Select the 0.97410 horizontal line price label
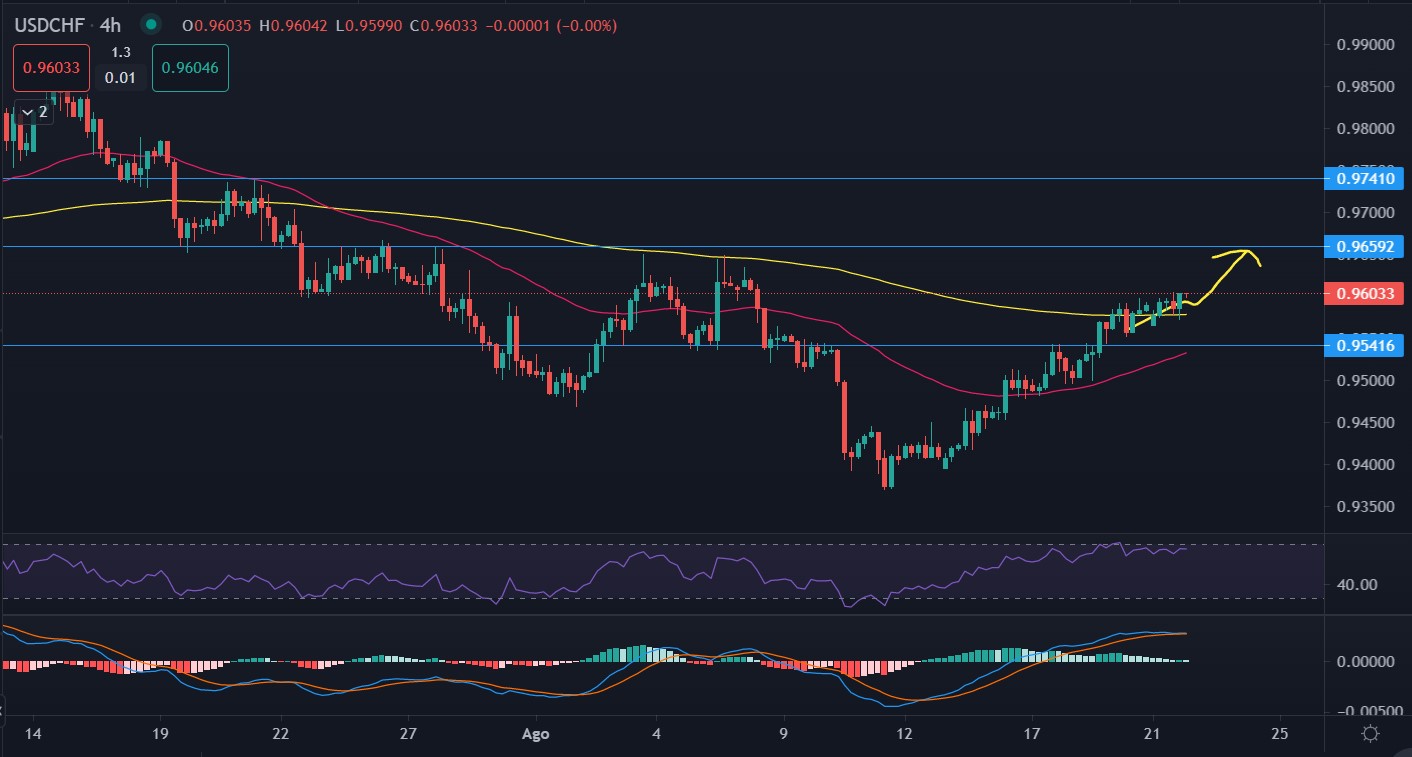This screenshot has width=1412, height=757. (1365, 178)
